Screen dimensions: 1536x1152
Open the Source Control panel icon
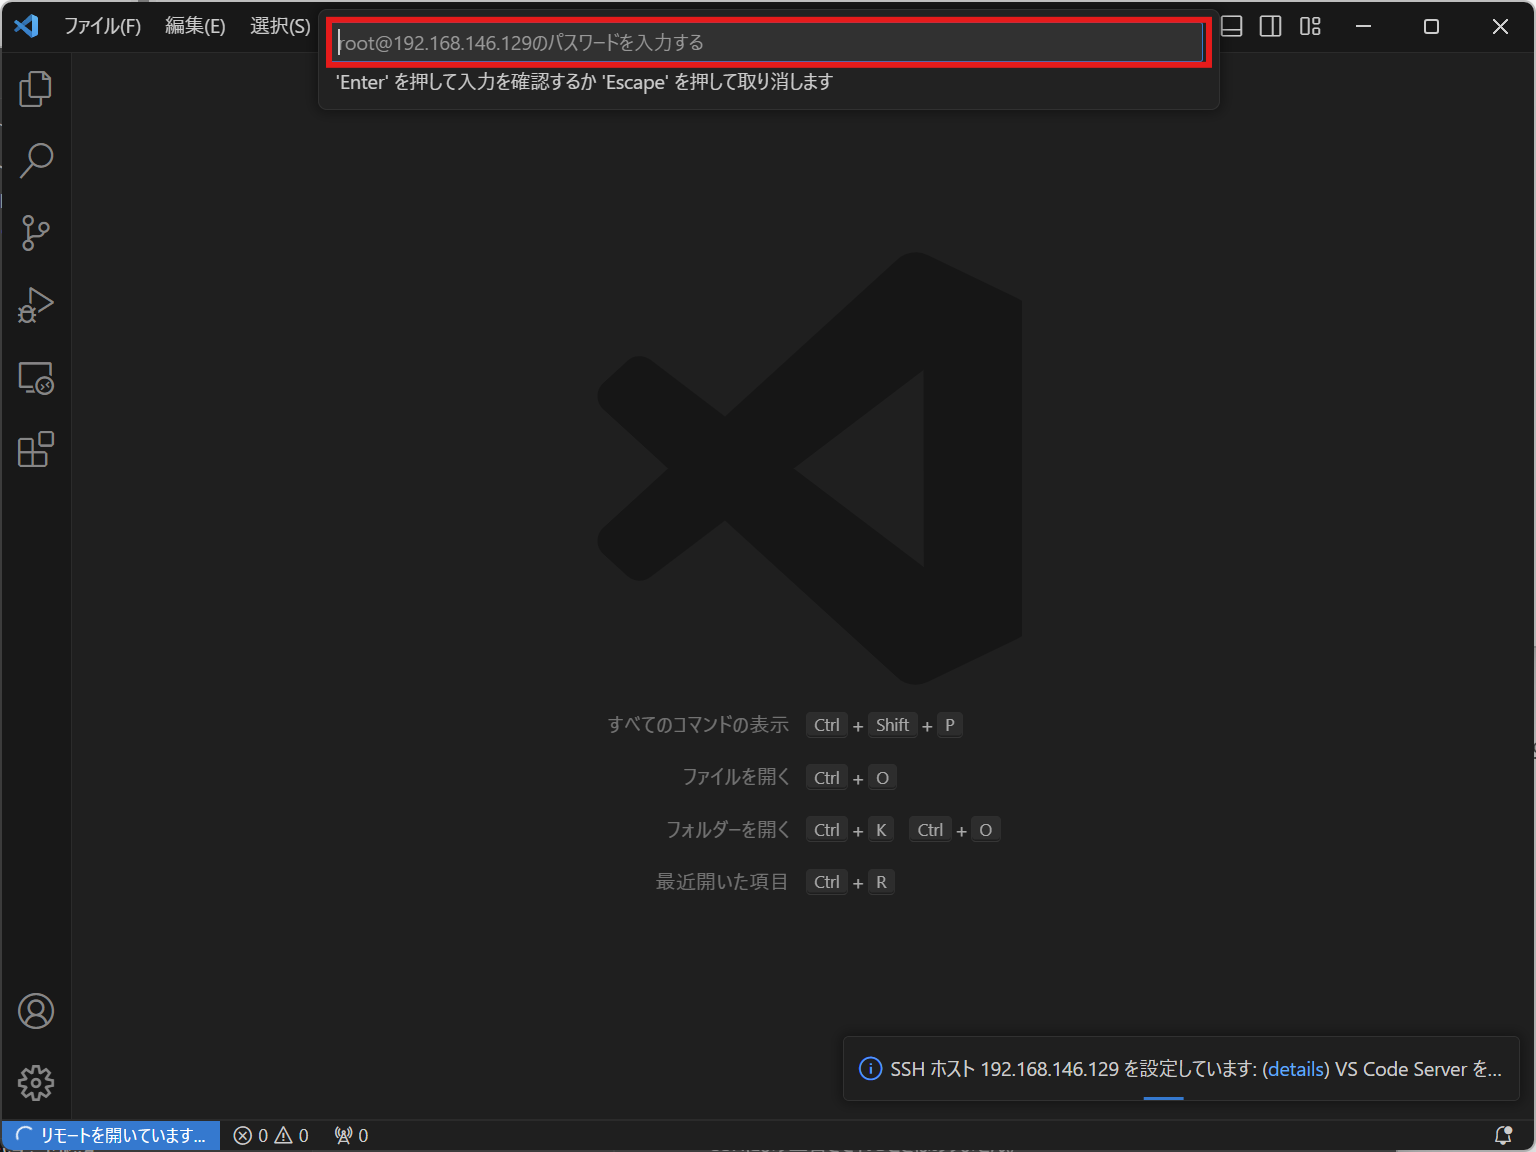(36, 232)
